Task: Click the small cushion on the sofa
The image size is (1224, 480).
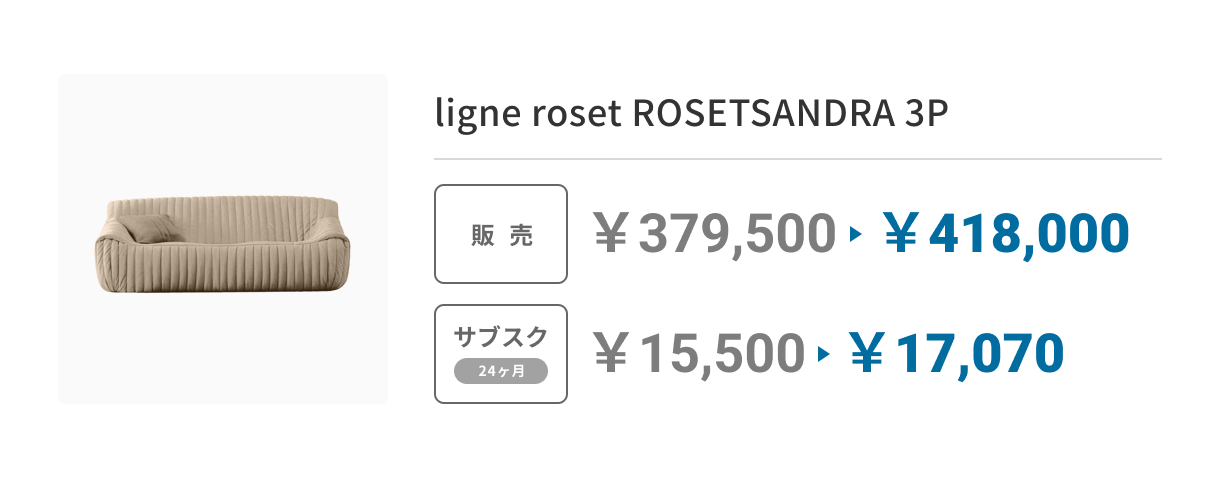Action: click(150, 228)
